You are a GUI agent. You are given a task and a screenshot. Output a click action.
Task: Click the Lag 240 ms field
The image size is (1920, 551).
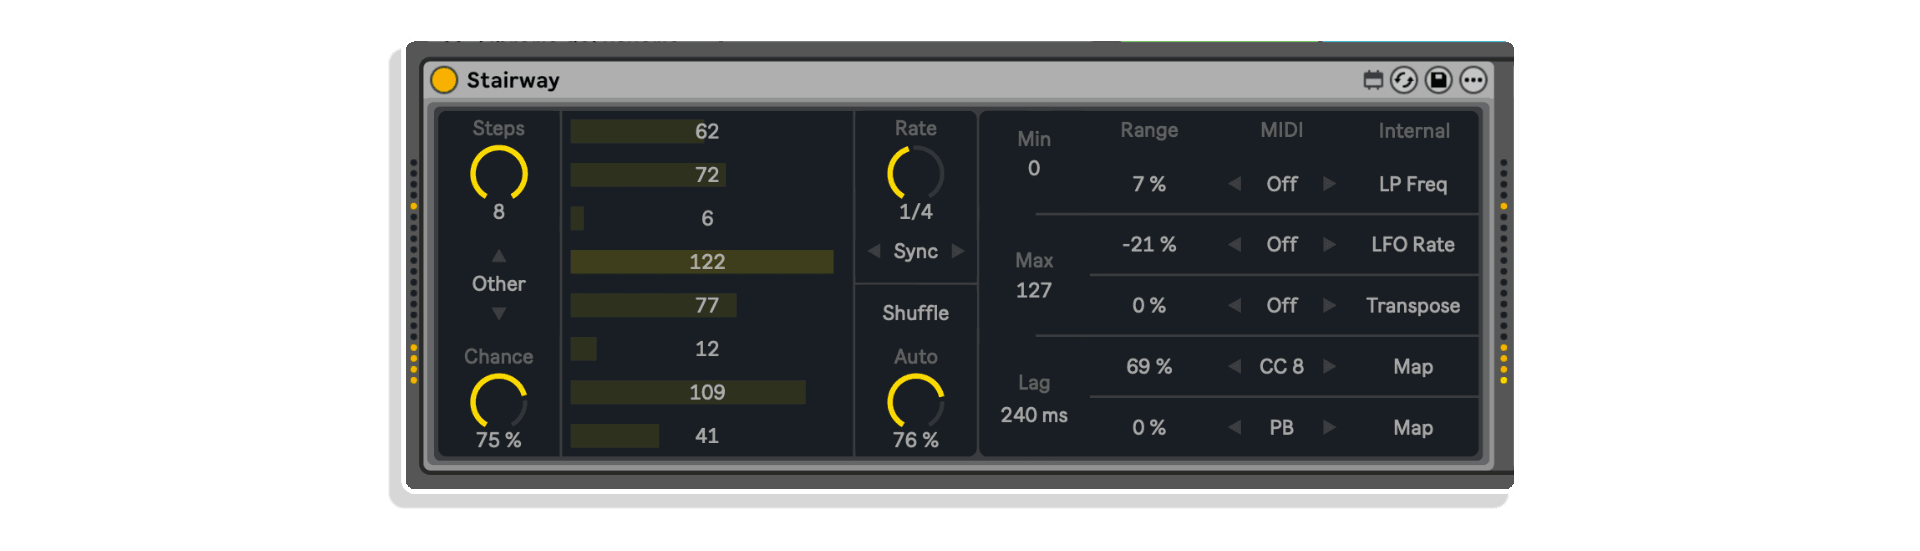[1034, 415]
